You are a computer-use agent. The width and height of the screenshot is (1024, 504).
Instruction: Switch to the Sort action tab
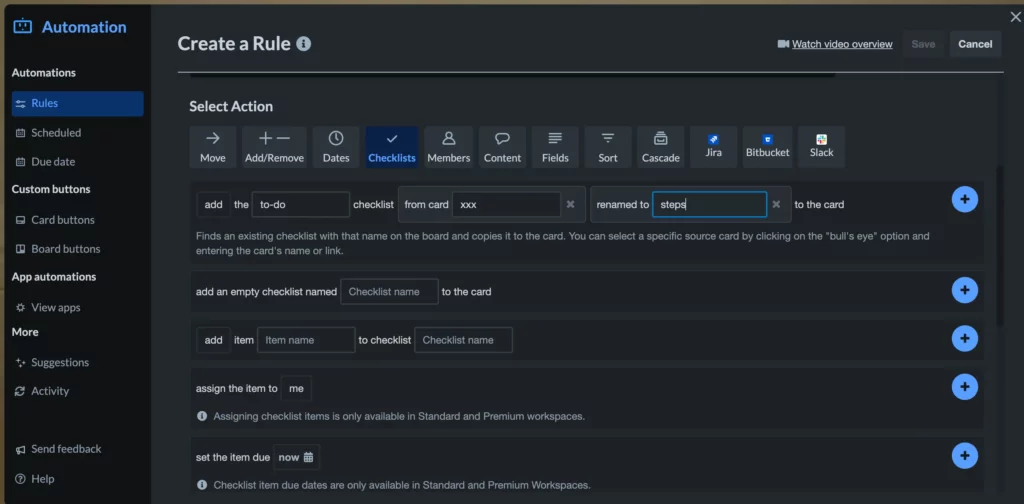click(x=608, y=147)
